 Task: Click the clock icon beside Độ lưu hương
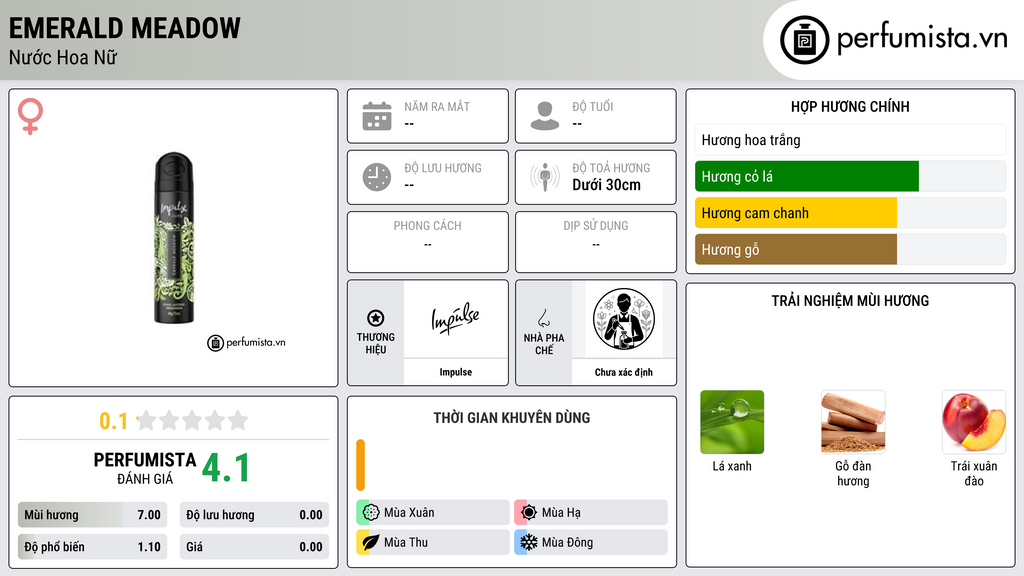(x=377, y=177)
